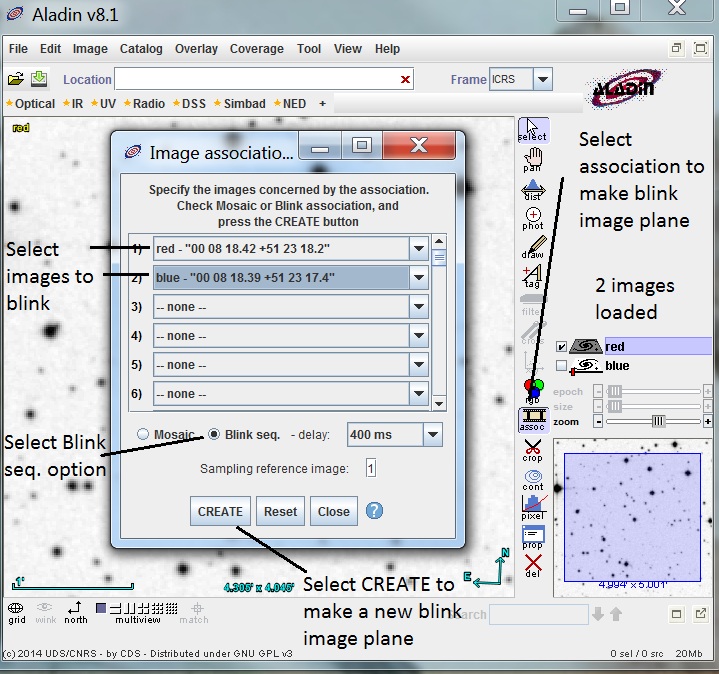Screen dimensions: 719x674
Task: Select the tag text tool
Action: (532, 276)
